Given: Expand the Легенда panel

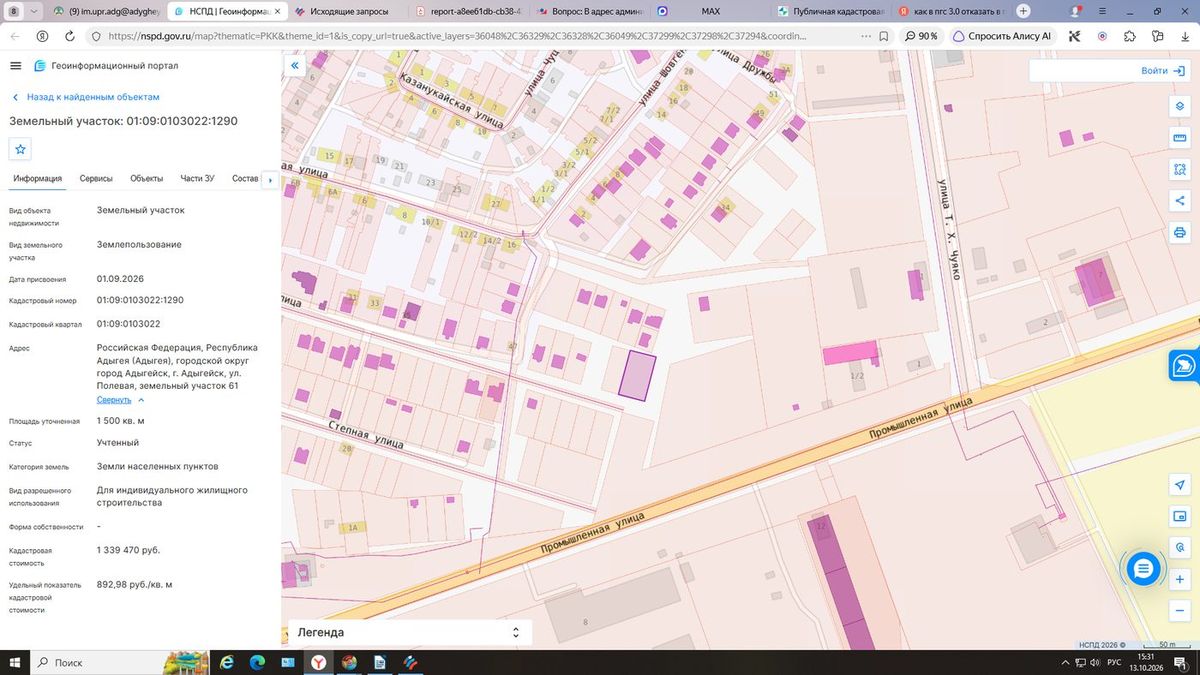Looking at the screenshot, I should pyautogui.click(x=410, y=633).
